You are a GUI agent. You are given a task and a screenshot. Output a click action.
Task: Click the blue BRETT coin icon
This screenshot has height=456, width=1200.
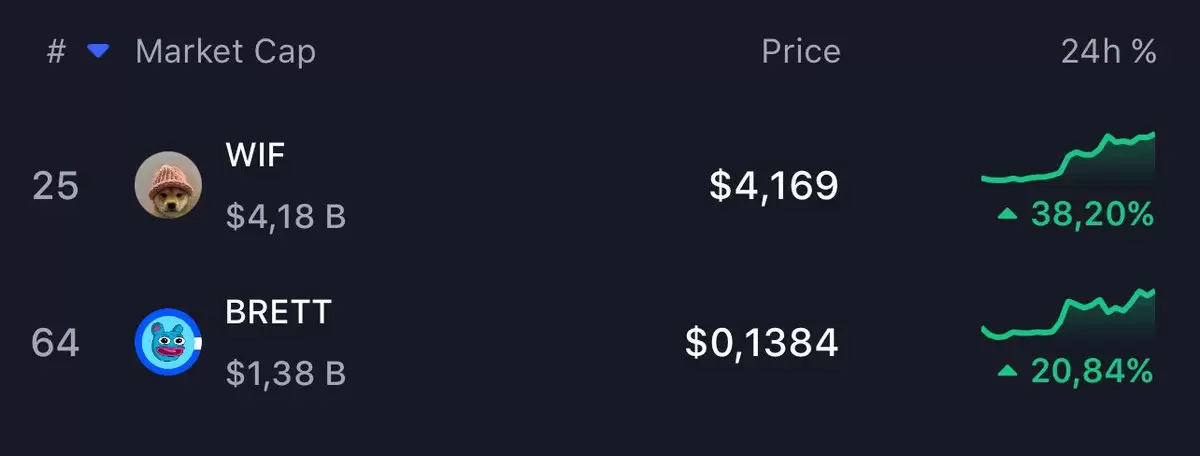tap(168, 343)
